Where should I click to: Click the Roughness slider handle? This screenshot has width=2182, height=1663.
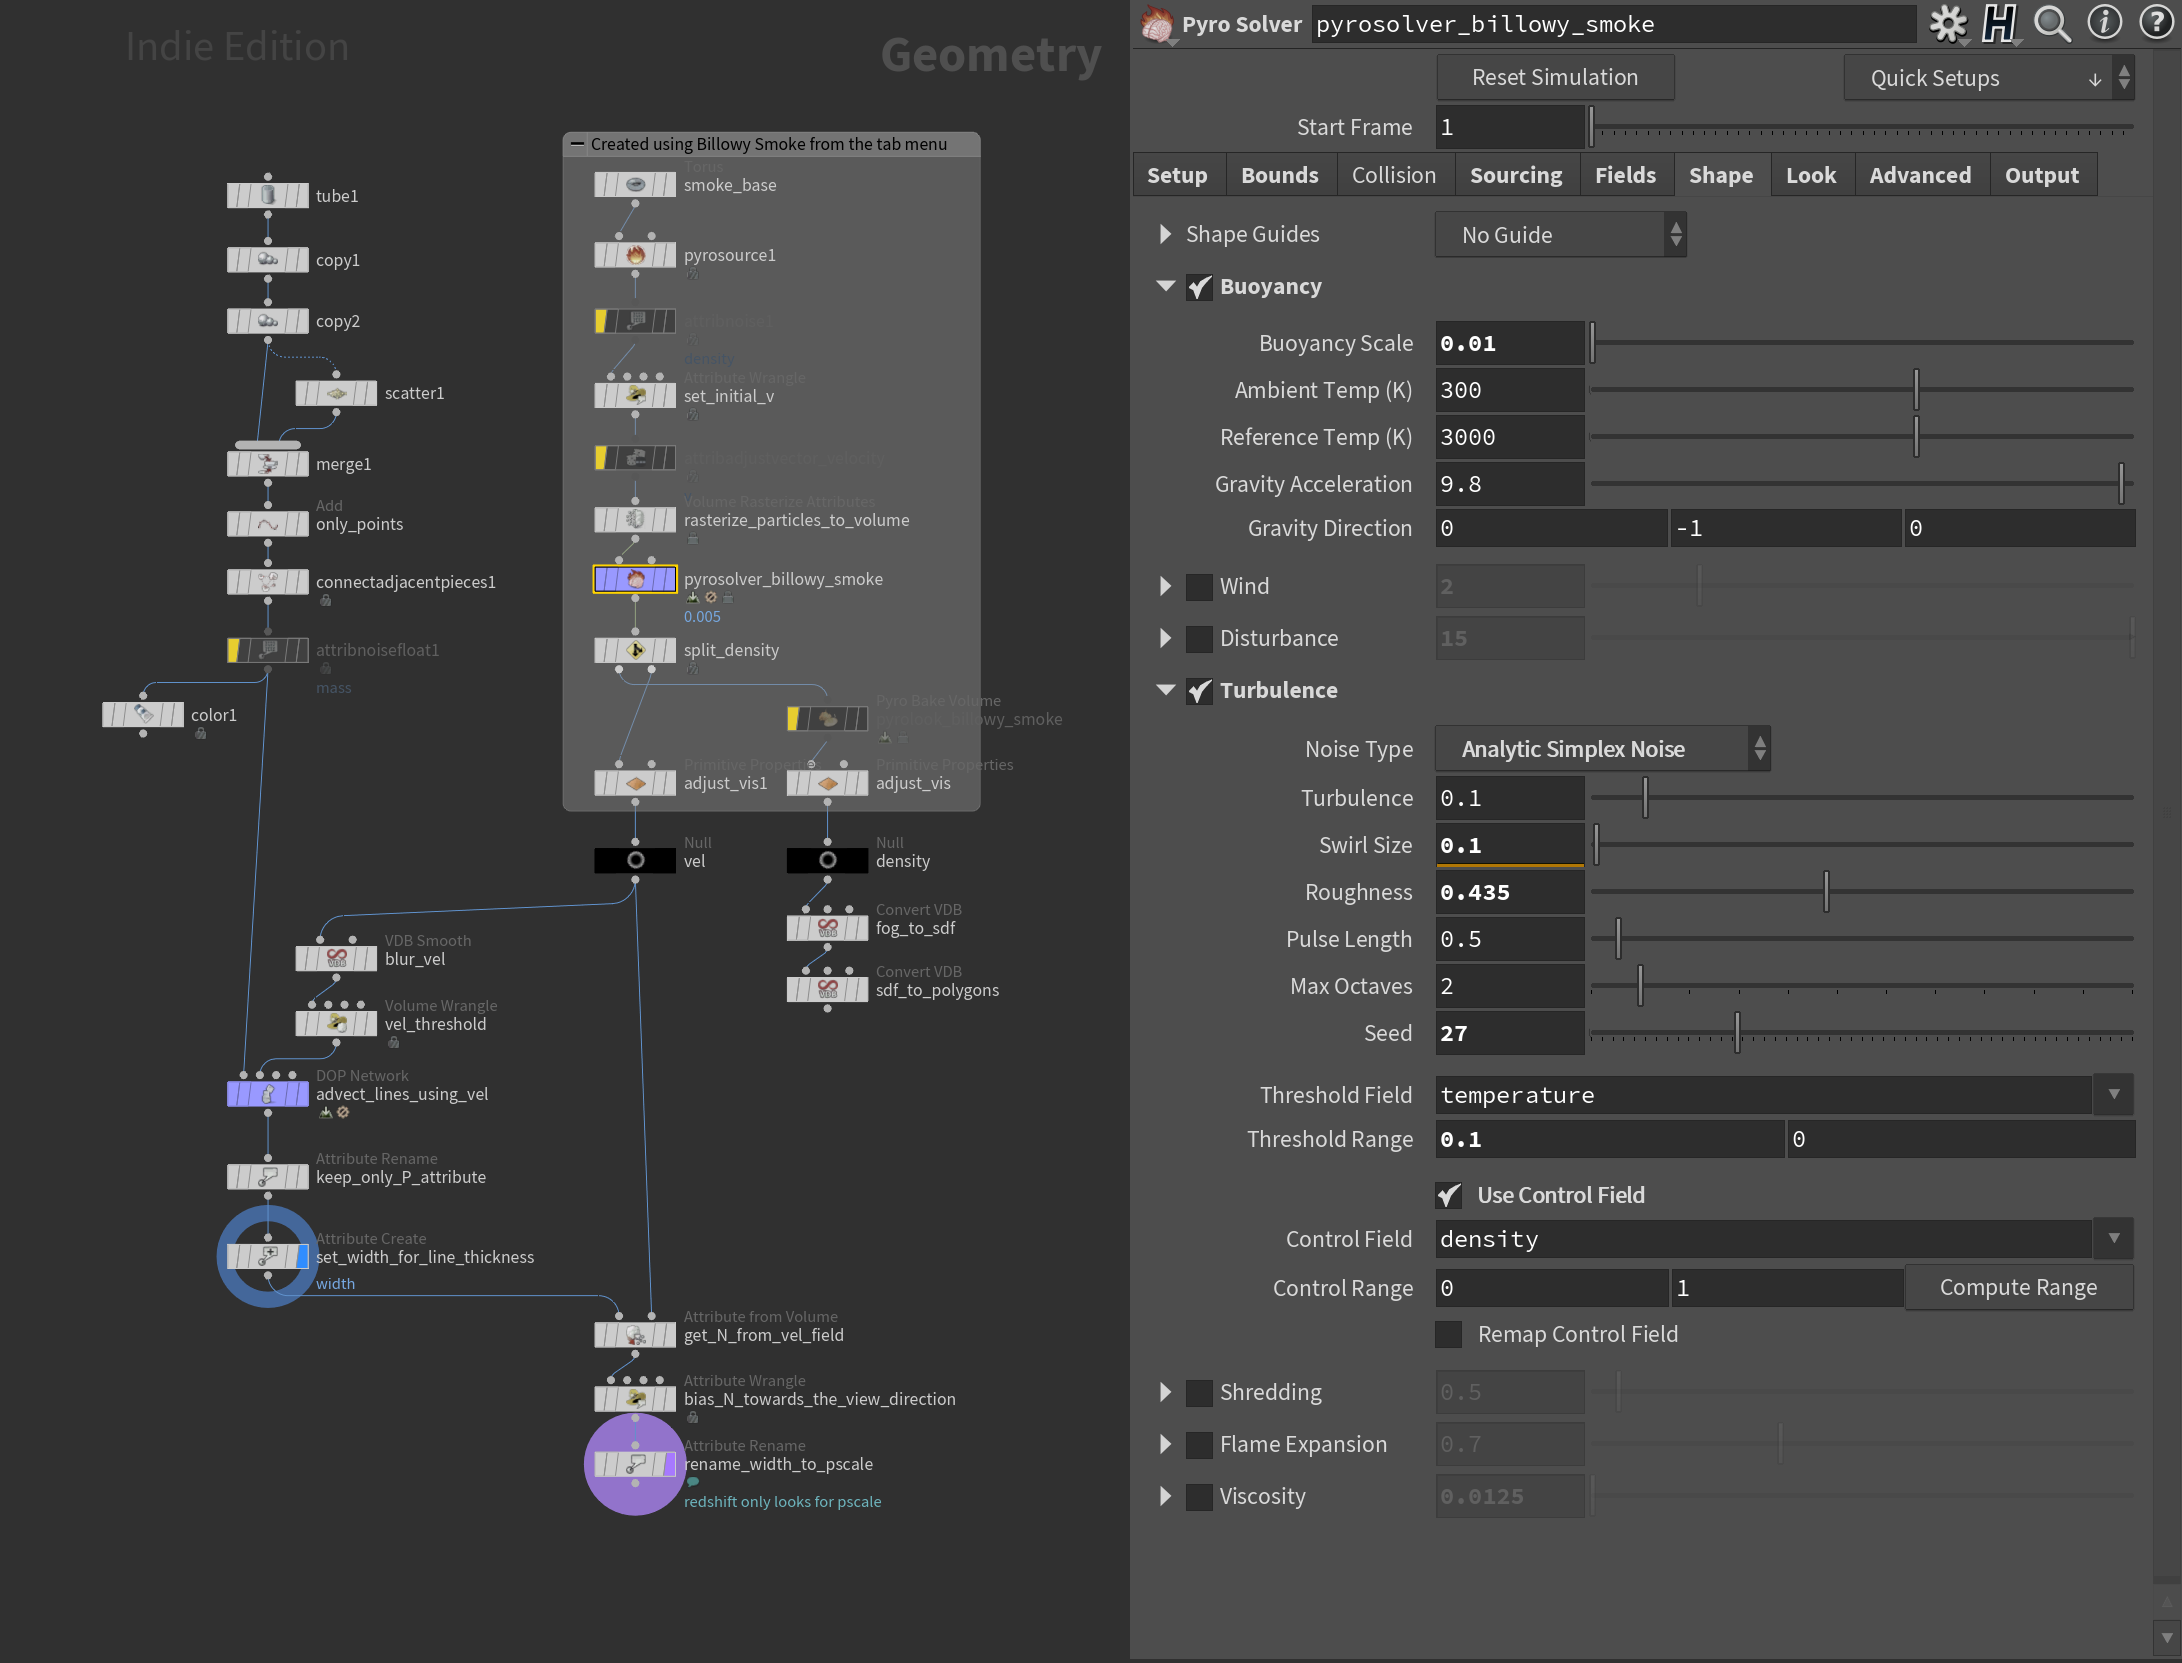tap(1826, 891)
